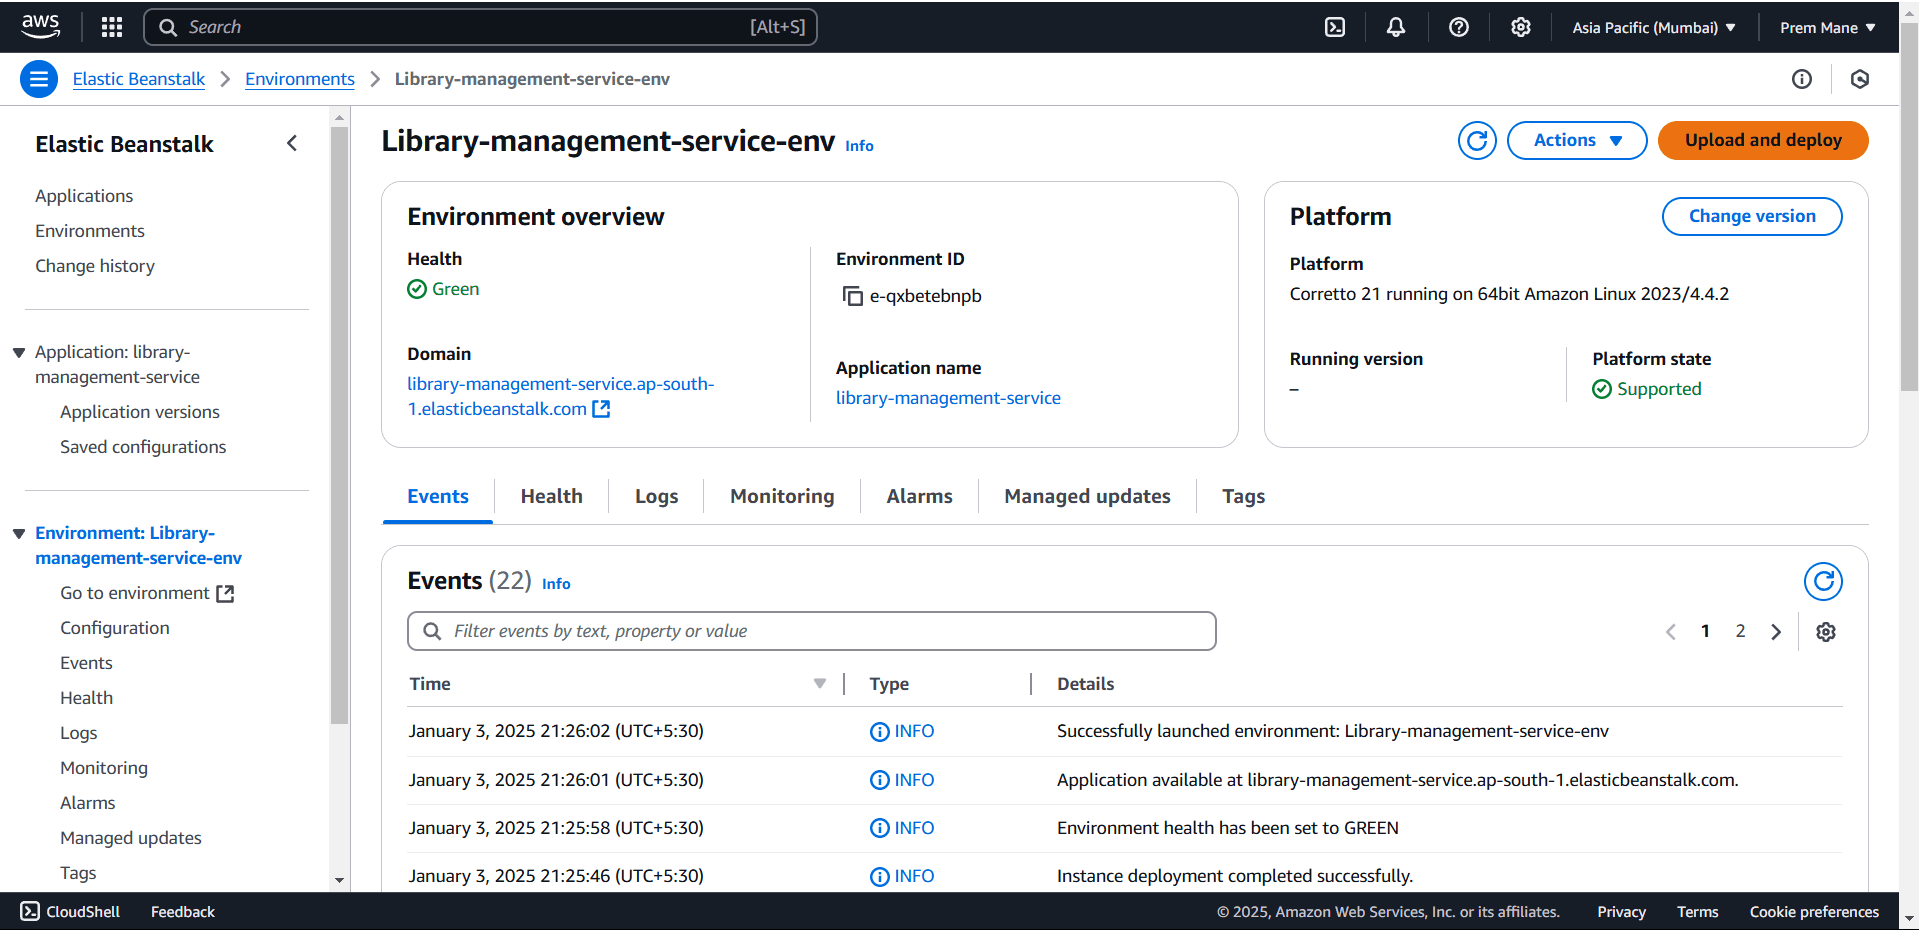Refresh the Events list
The height and width of the screenshot is (930, 1919).
click(1823, 581)
